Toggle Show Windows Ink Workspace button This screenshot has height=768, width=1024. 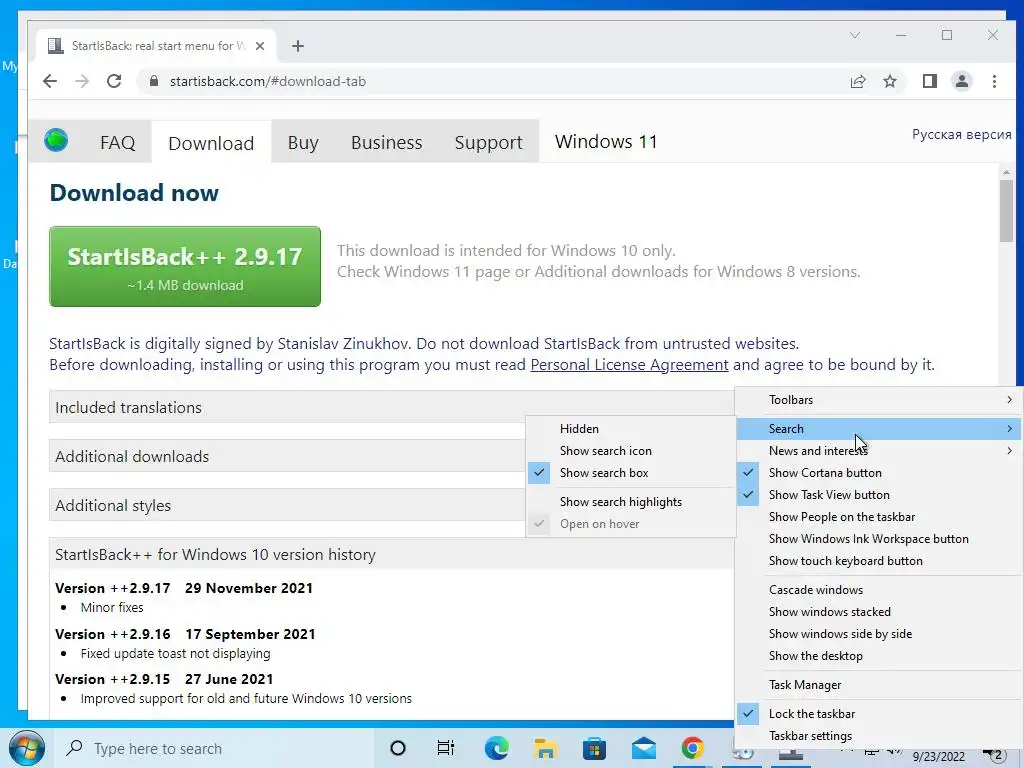pyautogui.click(x=878, y=539)
